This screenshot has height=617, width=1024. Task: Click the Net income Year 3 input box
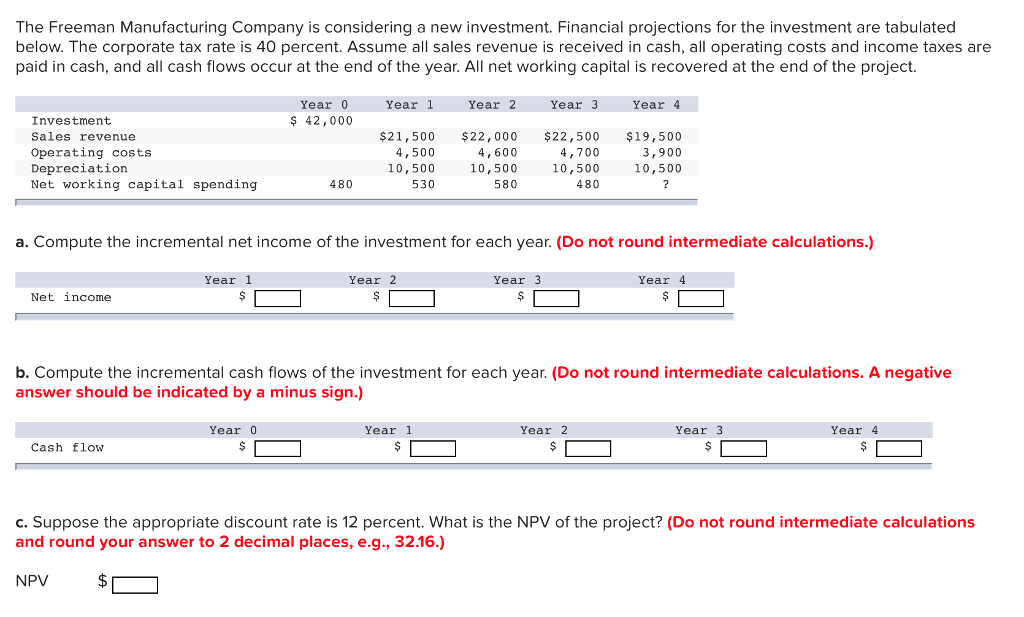click(557, 297)
